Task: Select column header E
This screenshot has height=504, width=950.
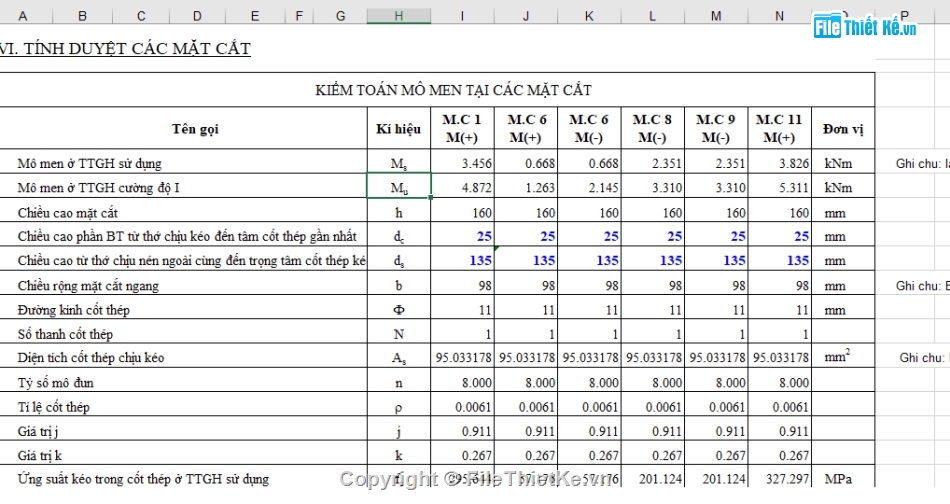Action: tap(255, 16)
